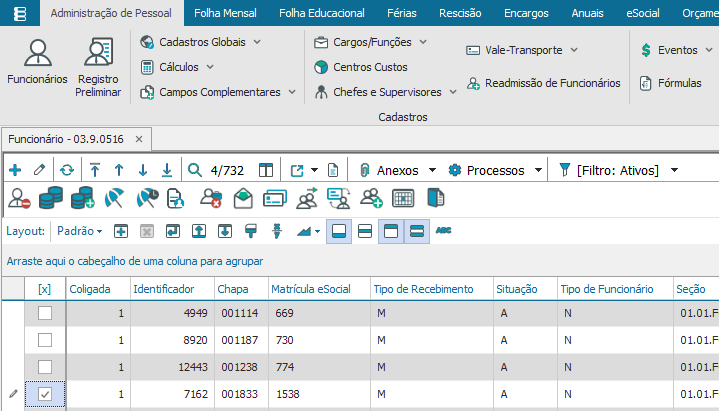The image size is (719, 411).
Task: Refresh the employee list
Action: pos(67,170)
